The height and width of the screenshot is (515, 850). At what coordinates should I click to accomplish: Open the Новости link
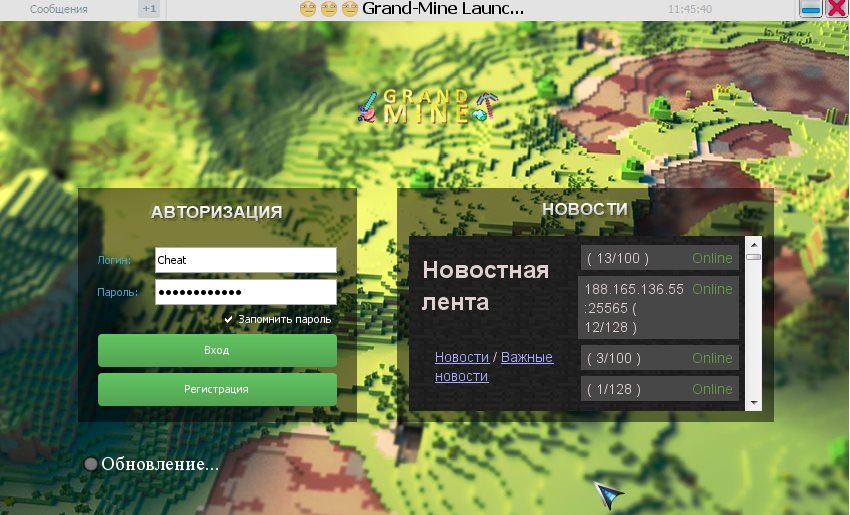[462, 357]
